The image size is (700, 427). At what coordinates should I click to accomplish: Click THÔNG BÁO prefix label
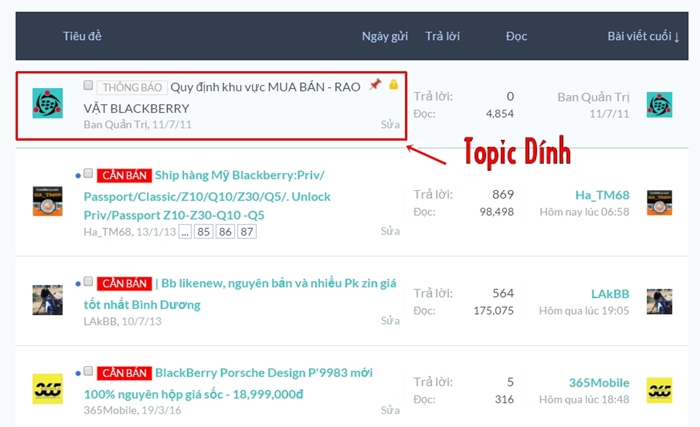(132, 87)
